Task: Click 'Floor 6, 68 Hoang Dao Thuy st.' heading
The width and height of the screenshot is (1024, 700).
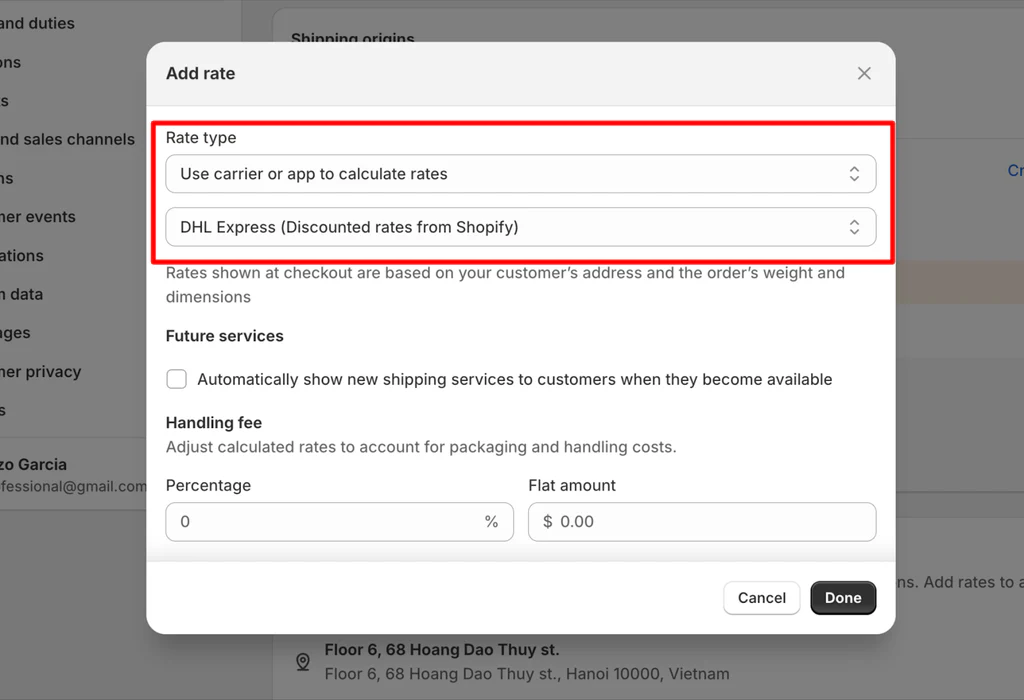Action: (442, 650)
